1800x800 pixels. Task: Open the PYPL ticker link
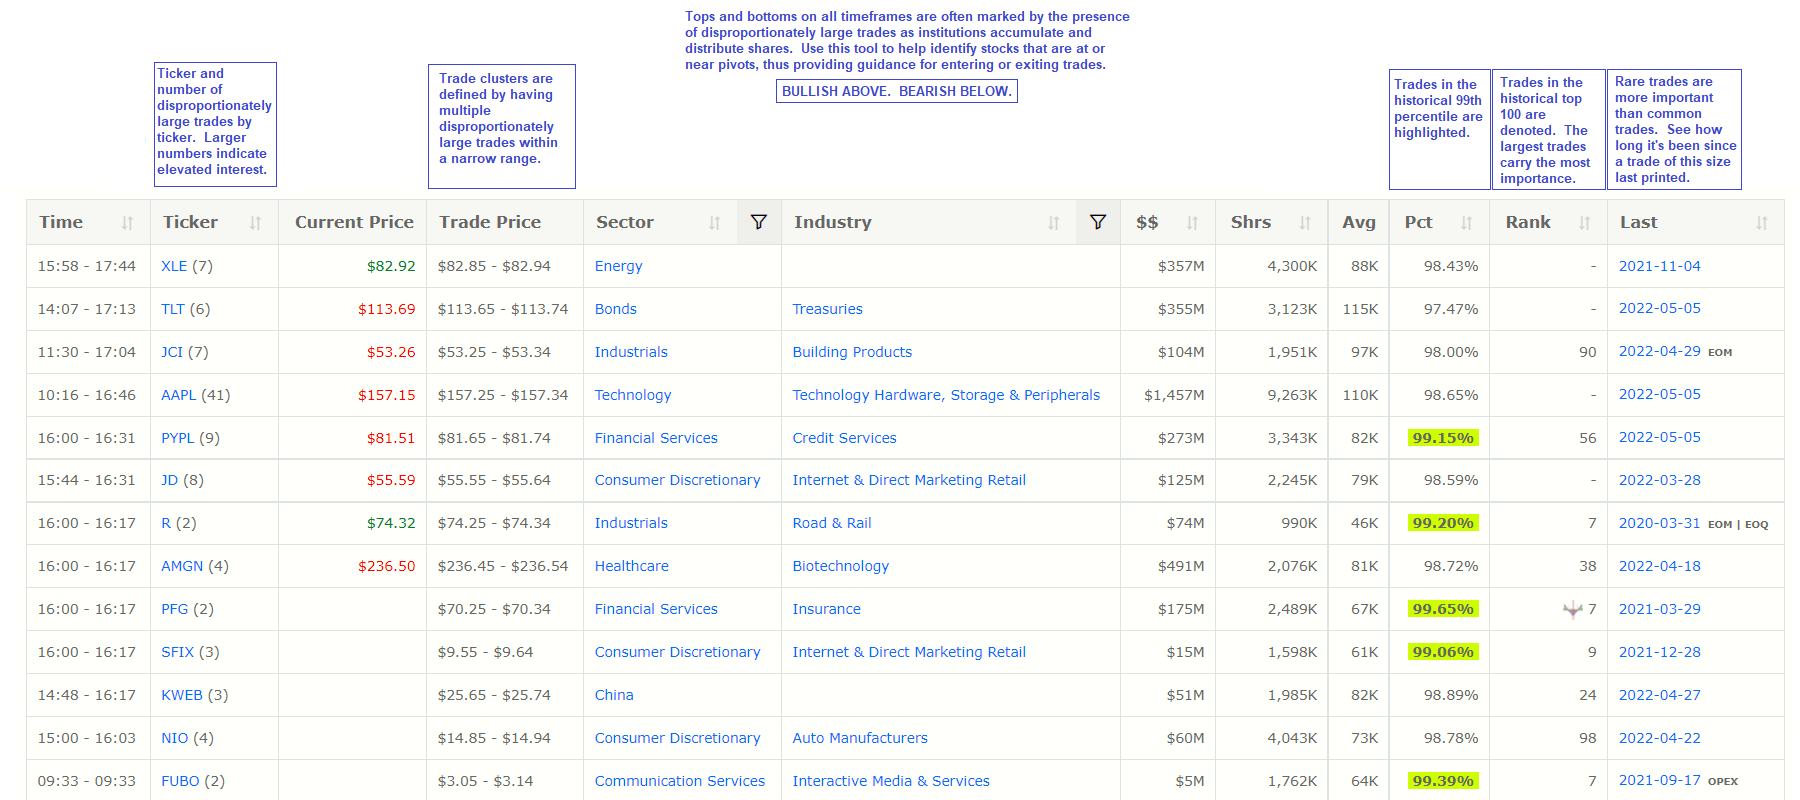178,438
